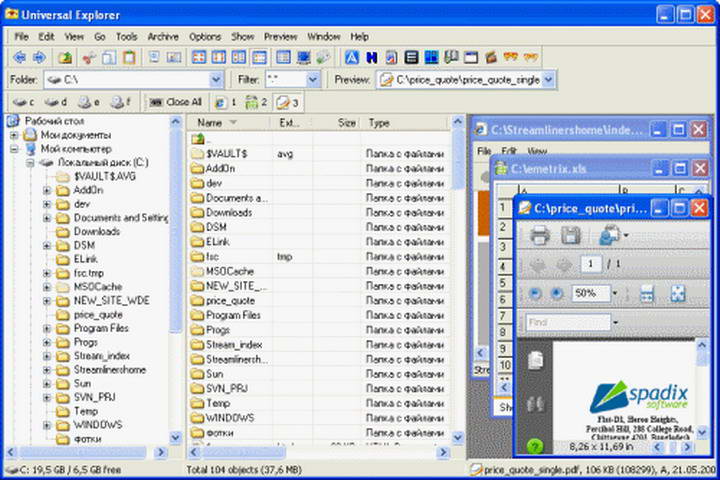
Task: Click the blue letter A toolbar icon
Action: [x=352, y=57]
